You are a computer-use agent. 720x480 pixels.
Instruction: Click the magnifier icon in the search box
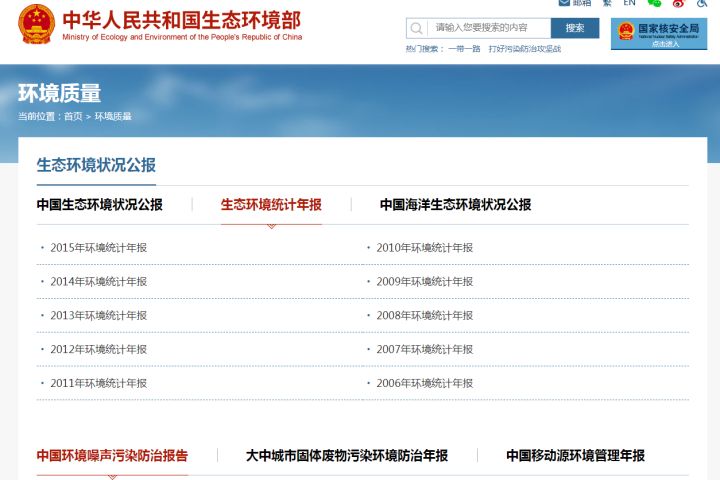[x=416, y=28]
